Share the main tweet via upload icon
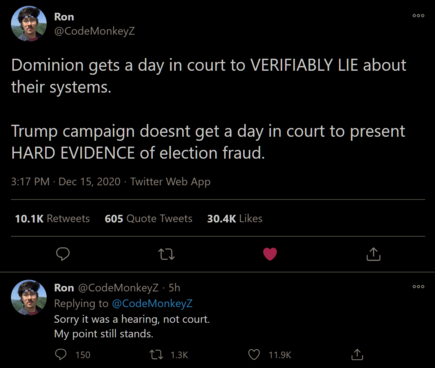 click(373, 254)
